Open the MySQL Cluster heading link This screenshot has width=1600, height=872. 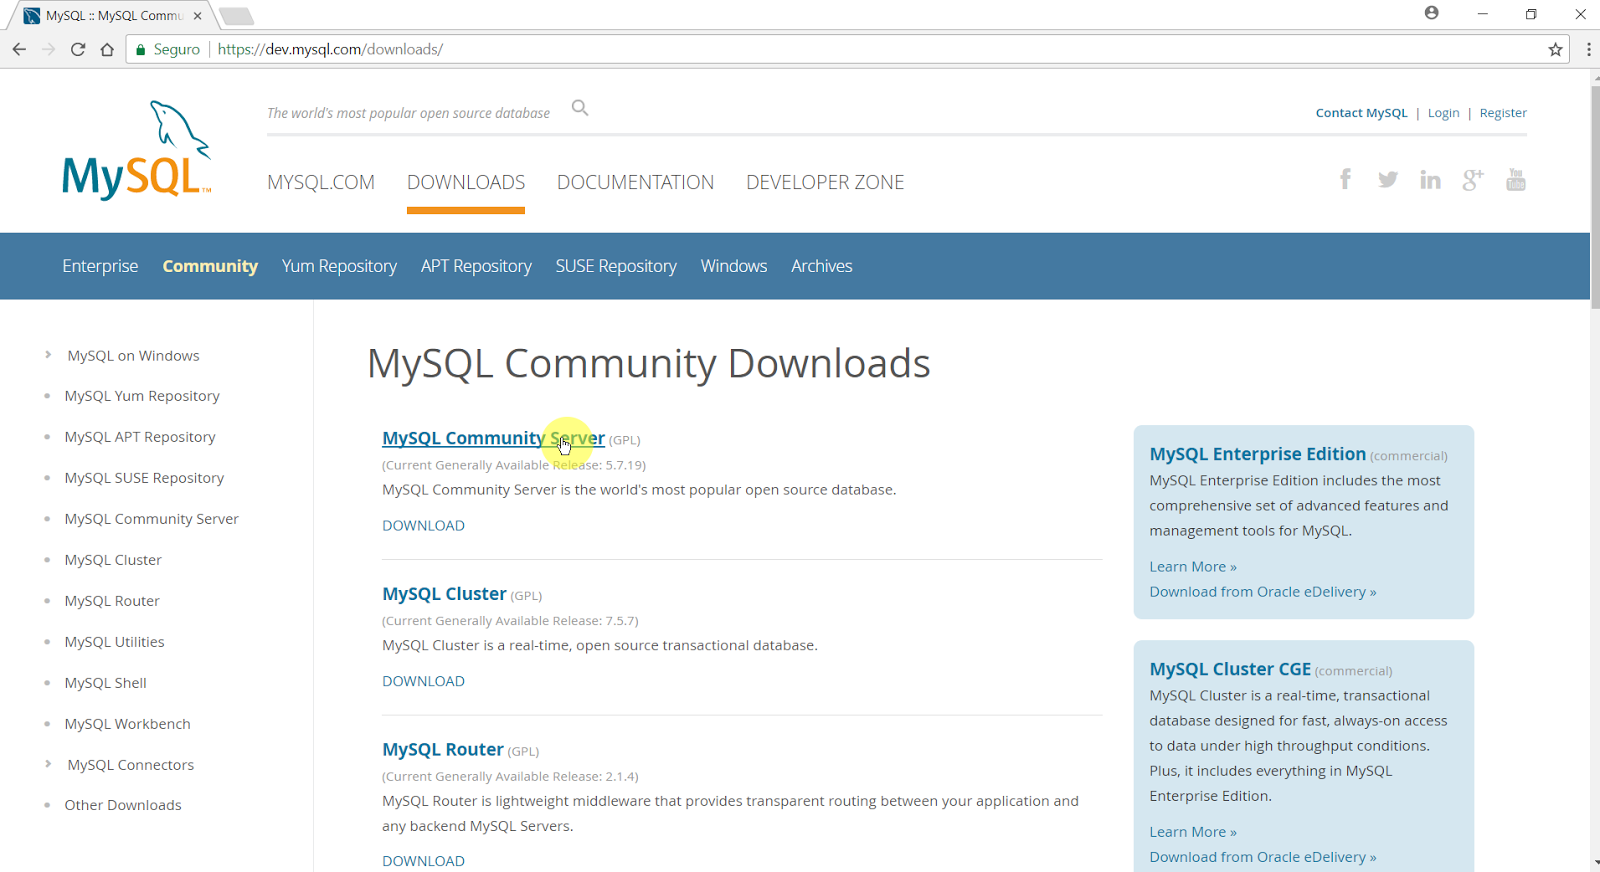(x=444, y=594)
